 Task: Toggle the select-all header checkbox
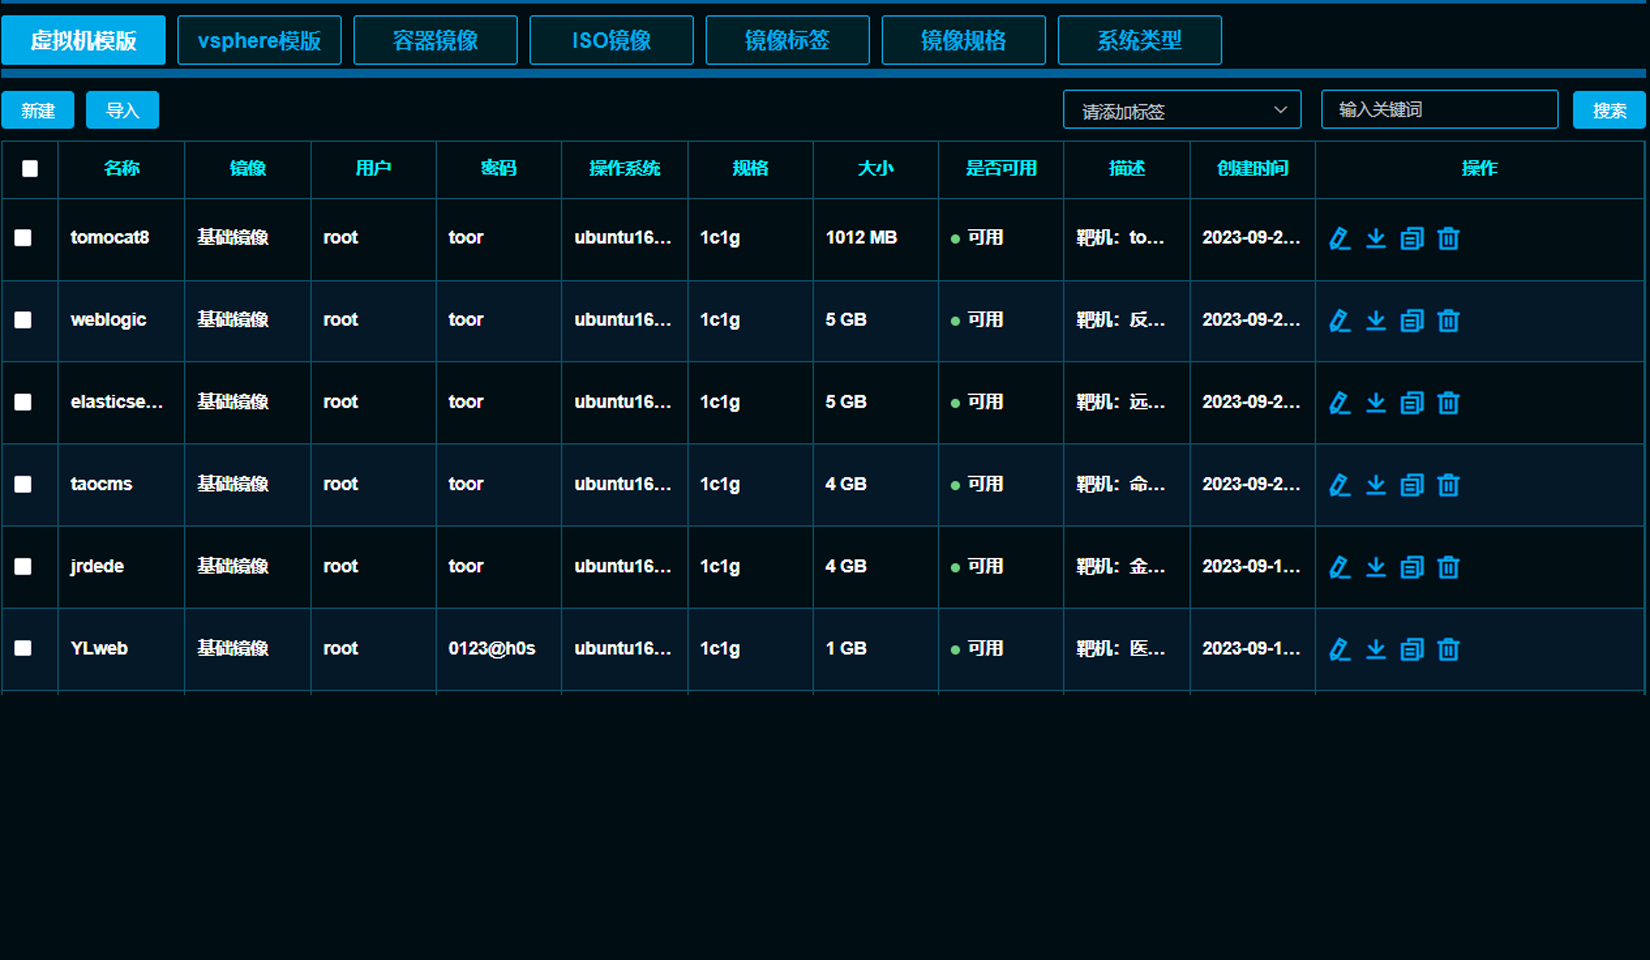[x=30, y=169]
